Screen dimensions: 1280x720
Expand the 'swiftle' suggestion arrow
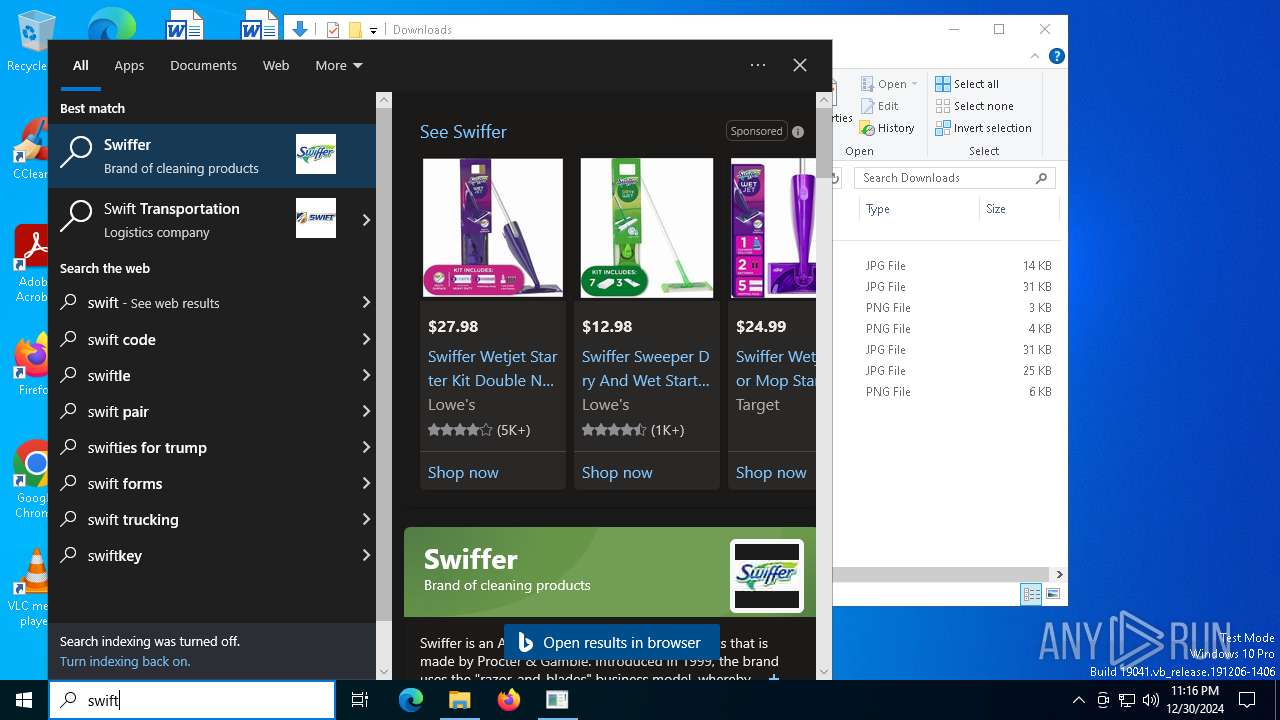tap(366, 376)
